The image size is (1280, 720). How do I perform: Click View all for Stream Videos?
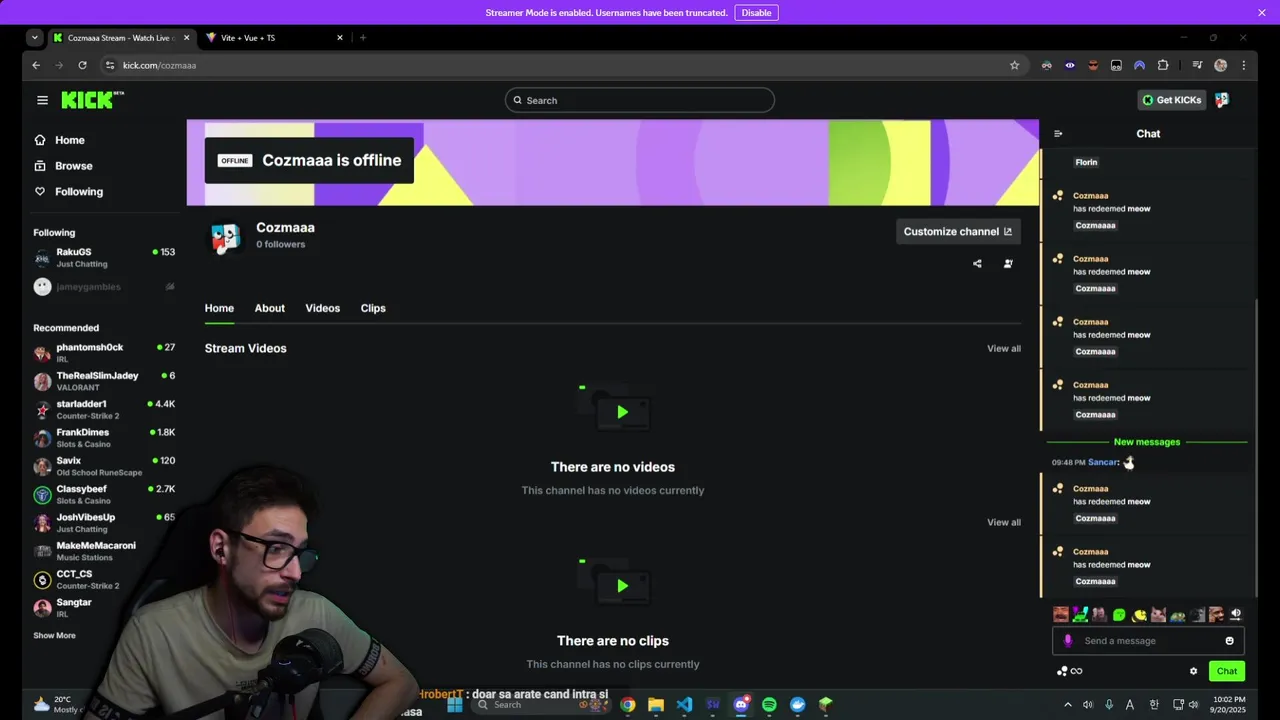point(1004,349)
